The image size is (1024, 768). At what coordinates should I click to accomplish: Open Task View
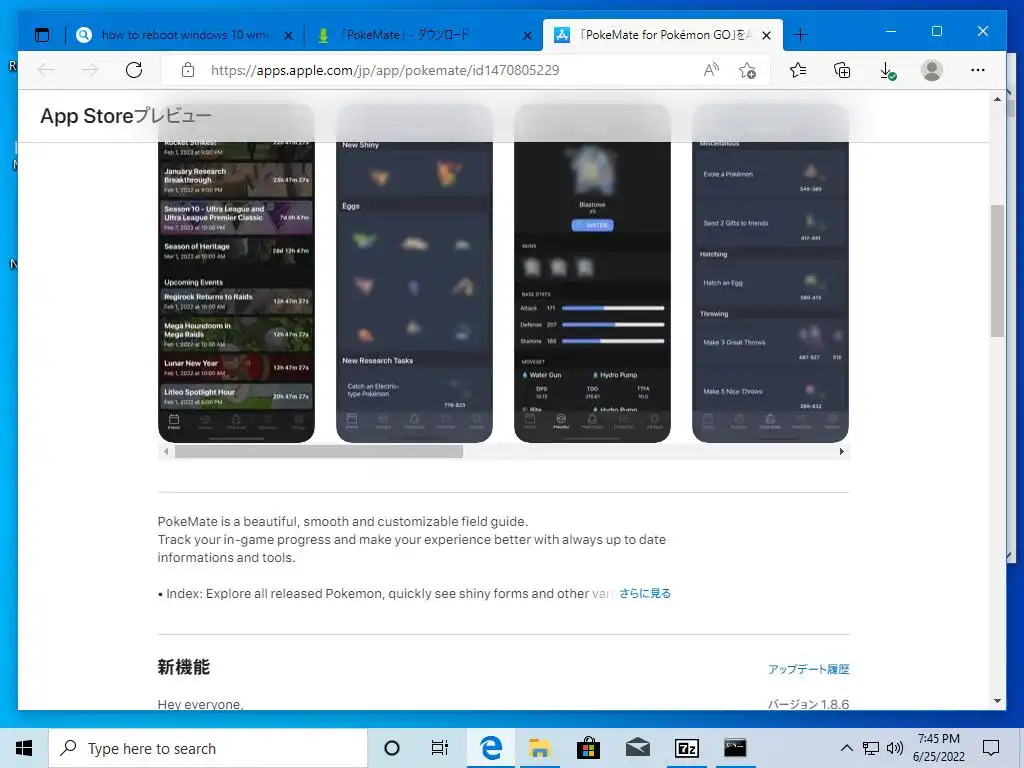[x=440, y=748]
